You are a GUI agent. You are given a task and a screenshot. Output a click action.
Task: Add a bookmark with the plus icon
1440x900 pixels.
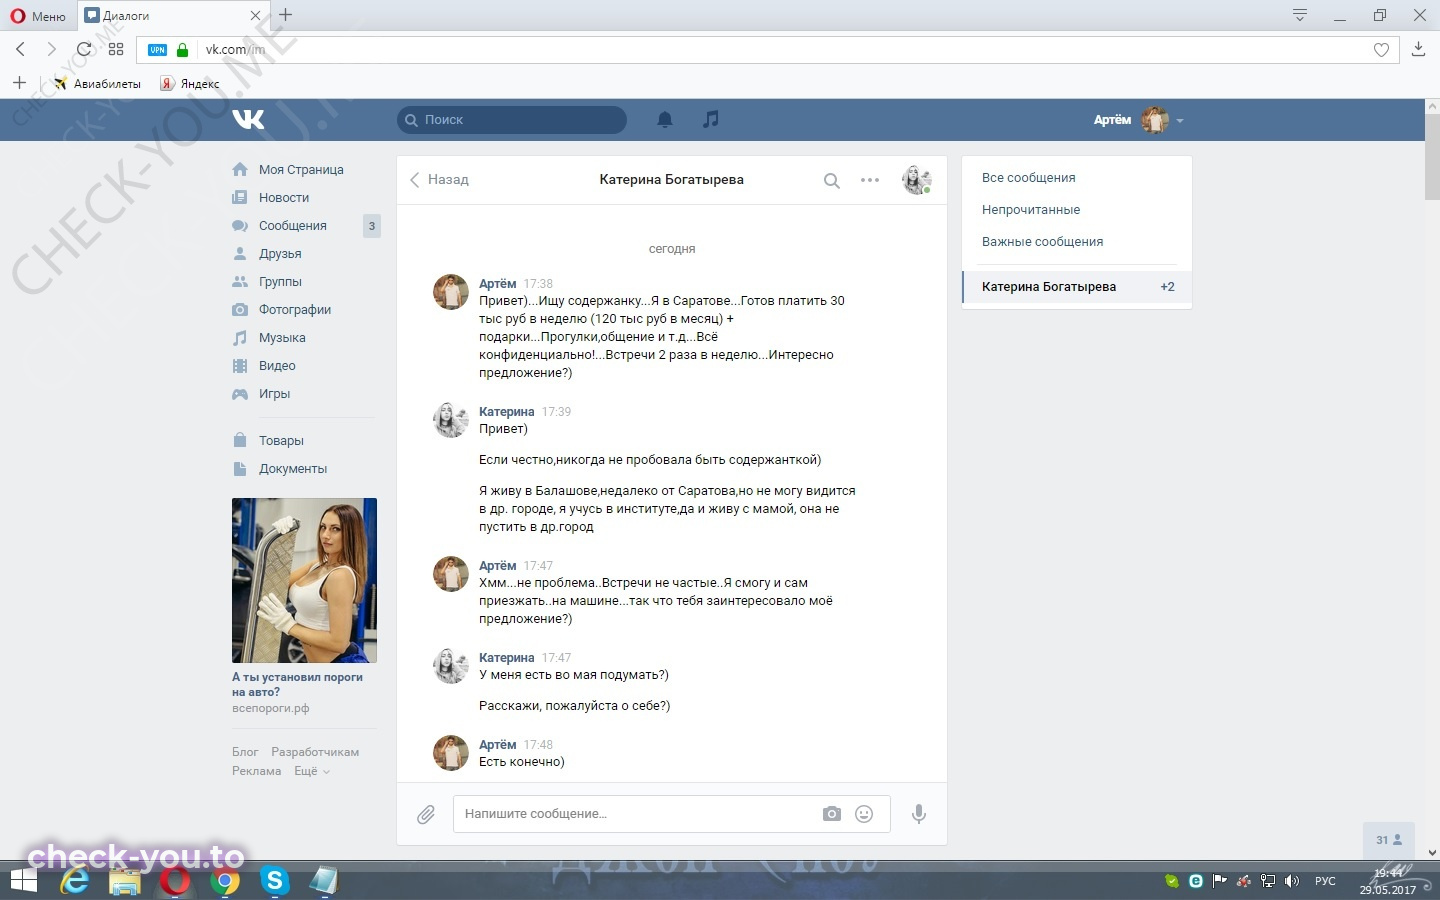point(19,83)
